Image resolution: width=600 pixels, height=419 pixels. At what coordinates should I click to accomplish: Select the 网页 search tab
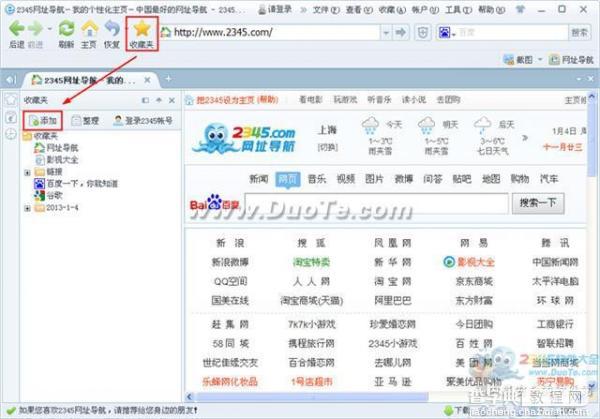point(287,179)
